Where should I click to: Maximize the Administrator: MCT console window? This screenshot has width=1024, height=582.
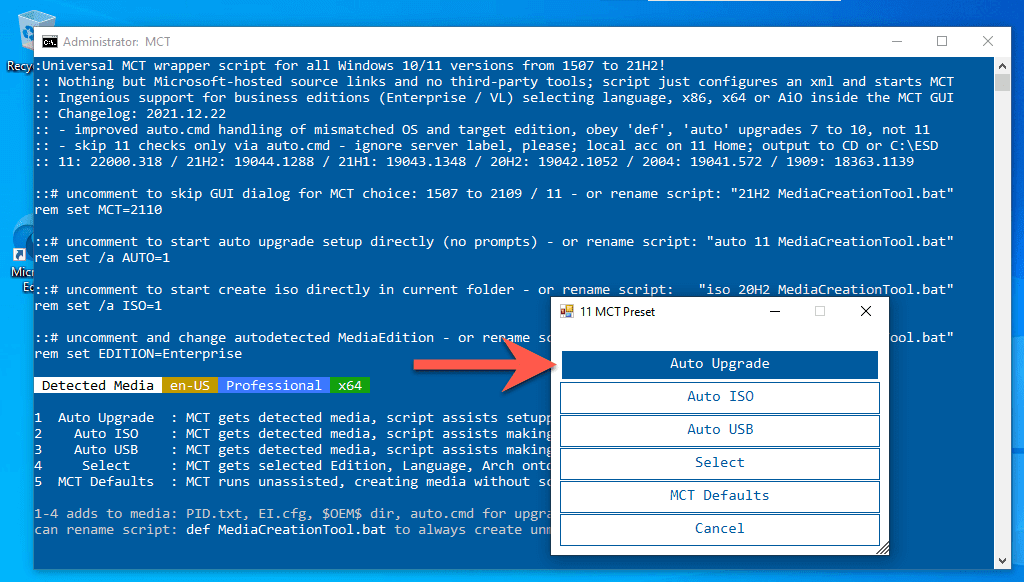tap(941, 41)
